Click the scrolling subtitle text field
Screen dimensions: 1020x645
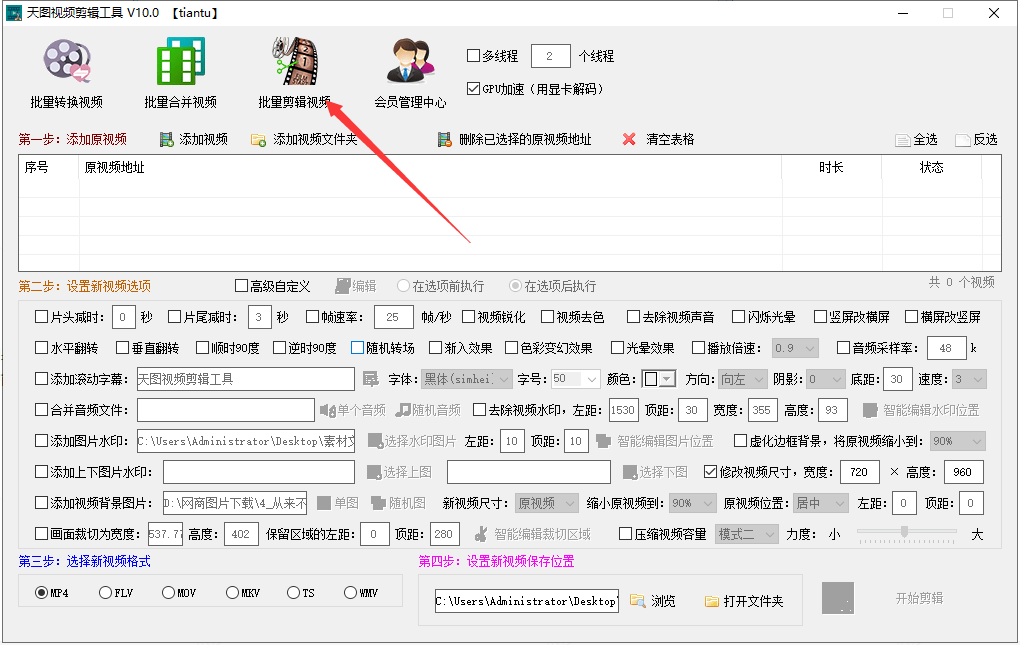[x=245, y=379]
